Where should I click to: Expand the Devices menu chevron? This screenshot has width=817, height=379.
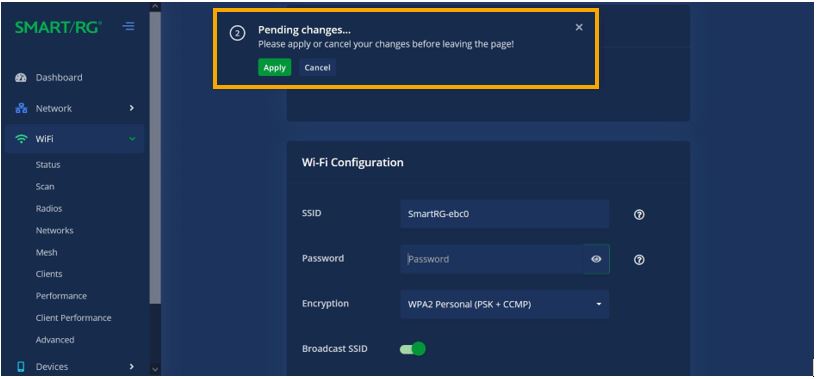pyautogui.click(x=131, y=366)
